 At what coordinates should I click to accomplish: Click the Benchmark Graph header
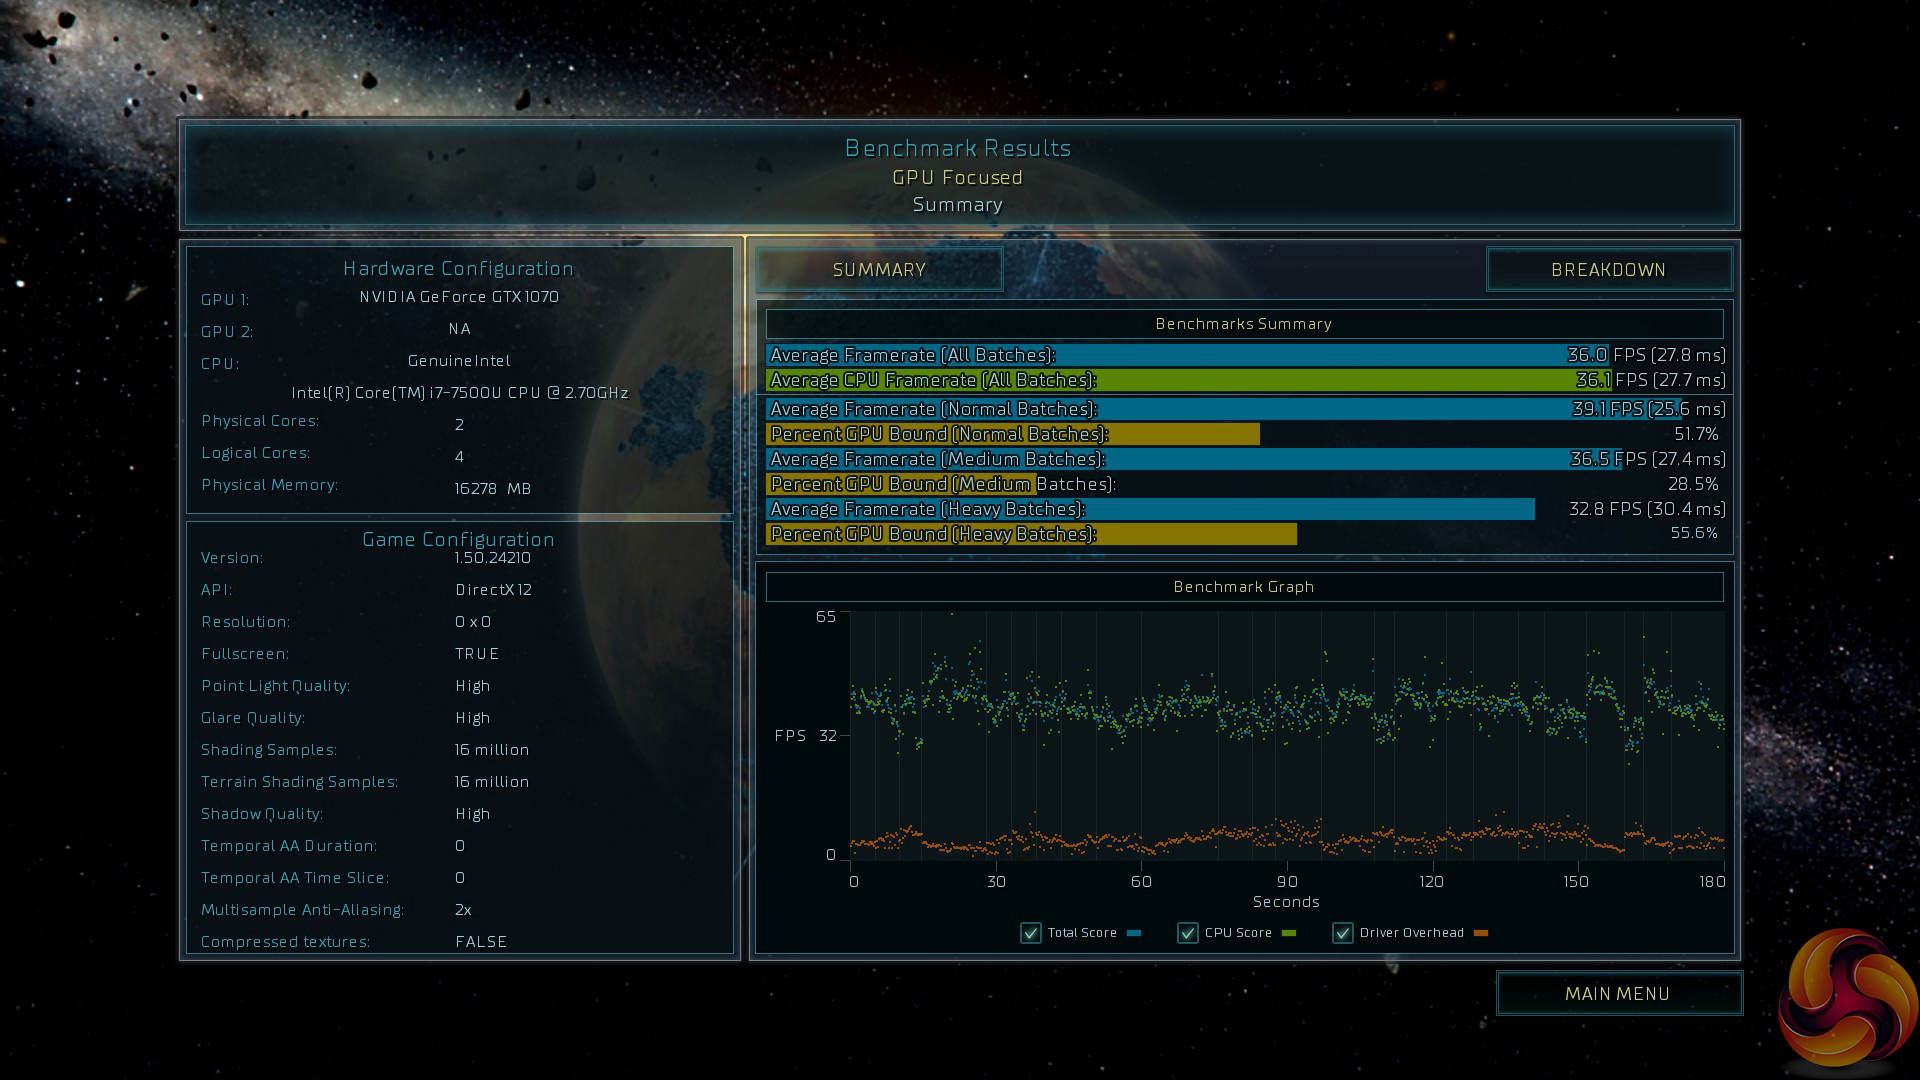click(x=1243, y=587)
